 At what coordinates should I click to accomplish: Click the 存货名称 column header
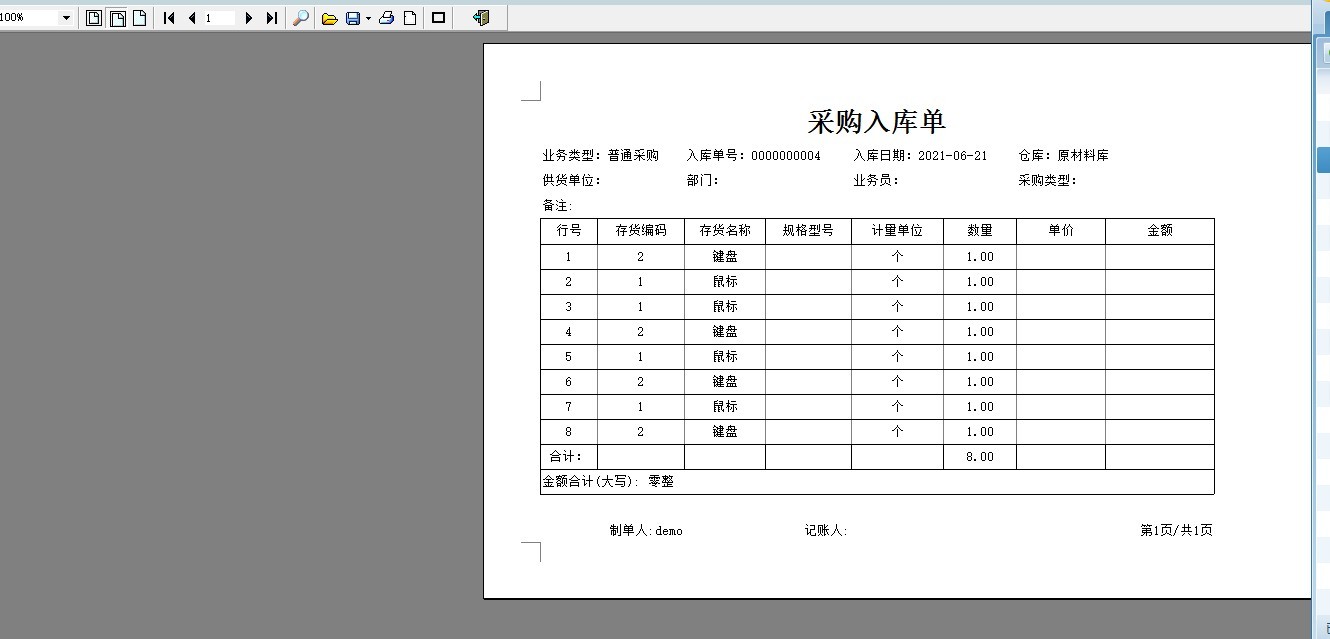[x=725, y=231]
